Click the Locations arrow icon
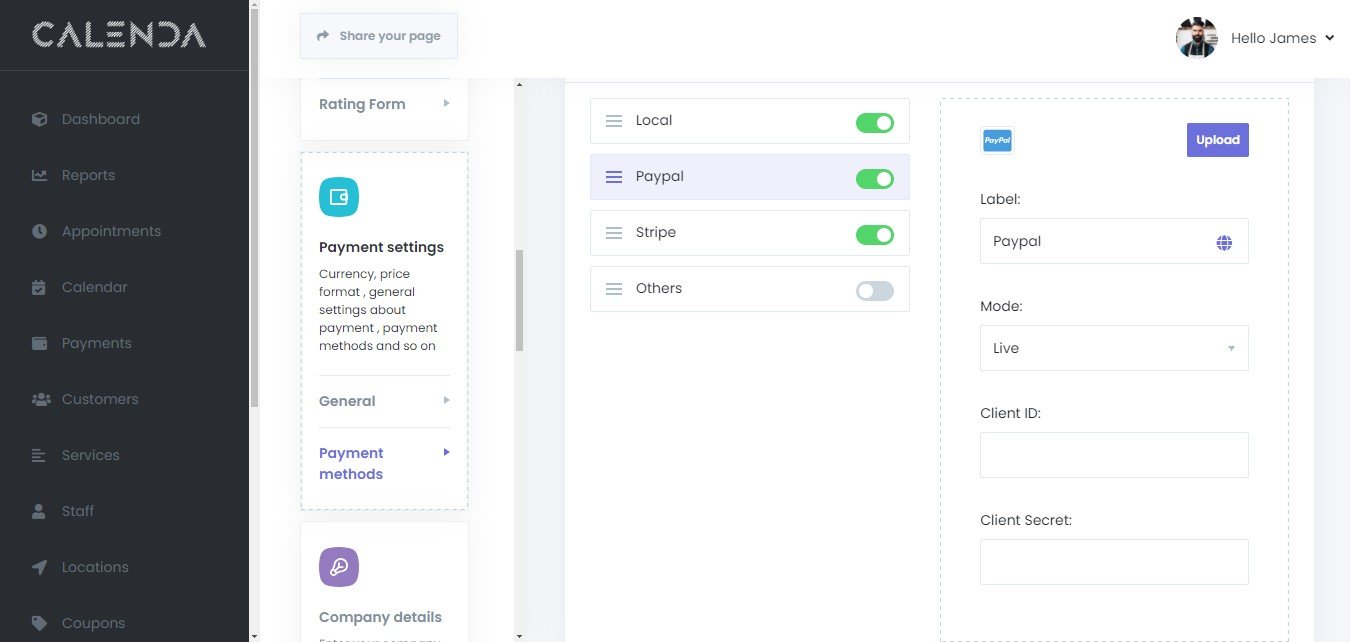The width and height of the screenshot is (1350, 642). [40, 567]
